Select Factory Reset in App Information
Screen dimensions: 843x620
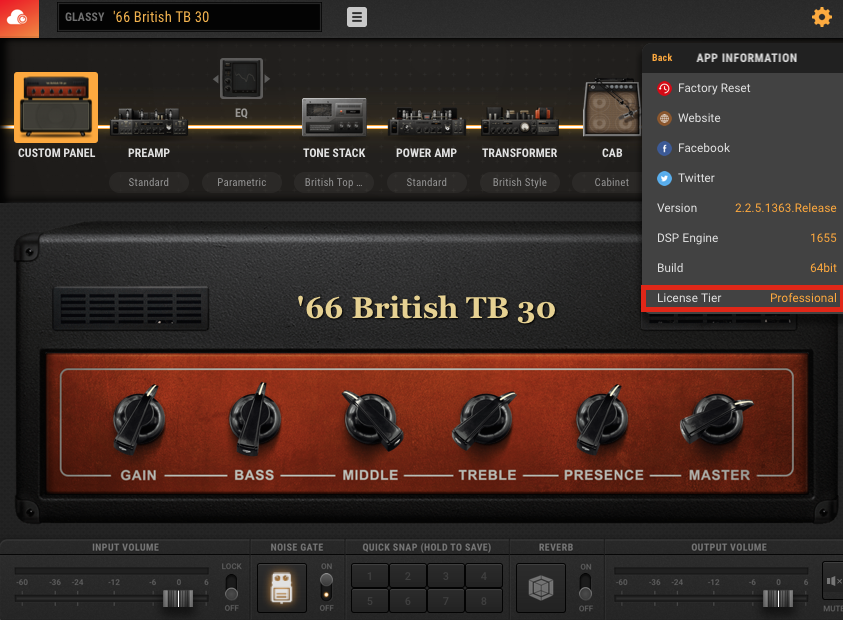click(713, 88)
